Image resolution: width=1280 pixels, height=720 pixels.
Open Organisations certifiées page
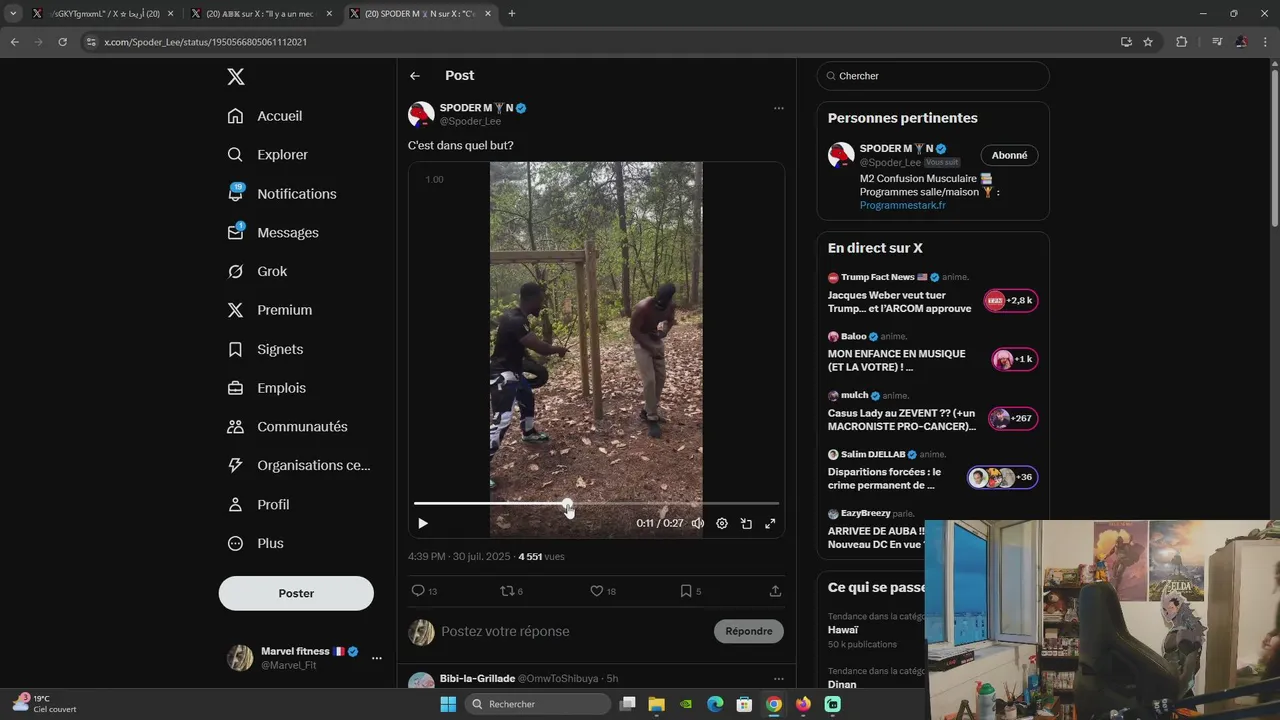(299, 465)
